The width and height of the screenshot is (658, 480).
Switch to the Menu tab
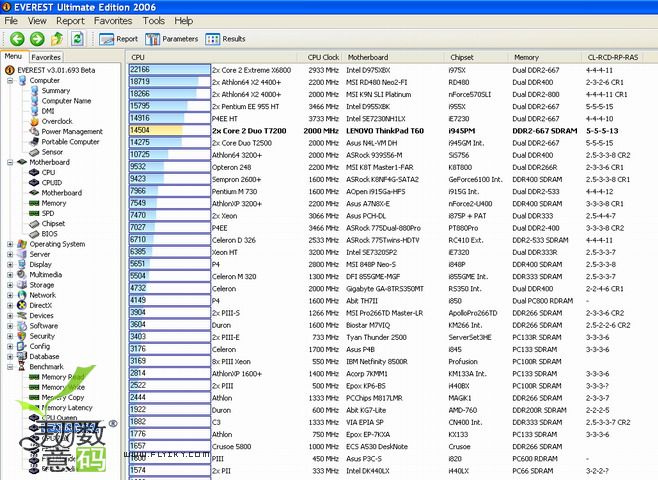pyautogui.click(x=13, y=56)
